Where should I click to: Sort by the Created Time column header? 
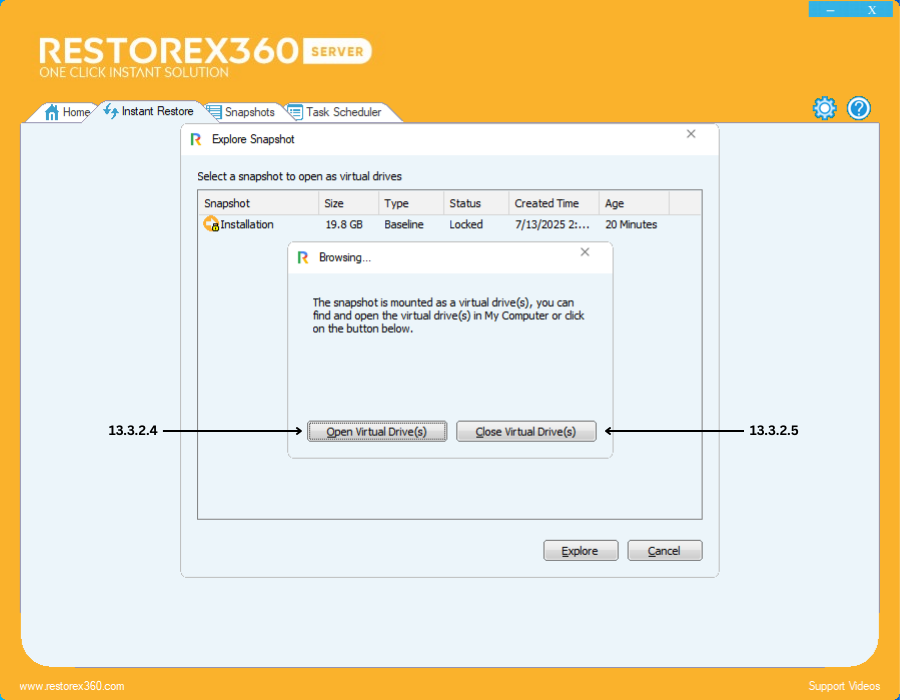[554, 203]
